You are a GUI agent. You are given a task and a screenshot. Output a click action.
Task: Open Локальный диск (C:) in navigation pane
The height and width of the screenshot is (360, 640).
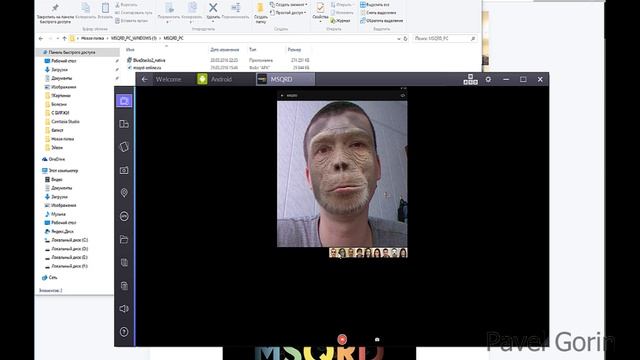coord(69,240)
